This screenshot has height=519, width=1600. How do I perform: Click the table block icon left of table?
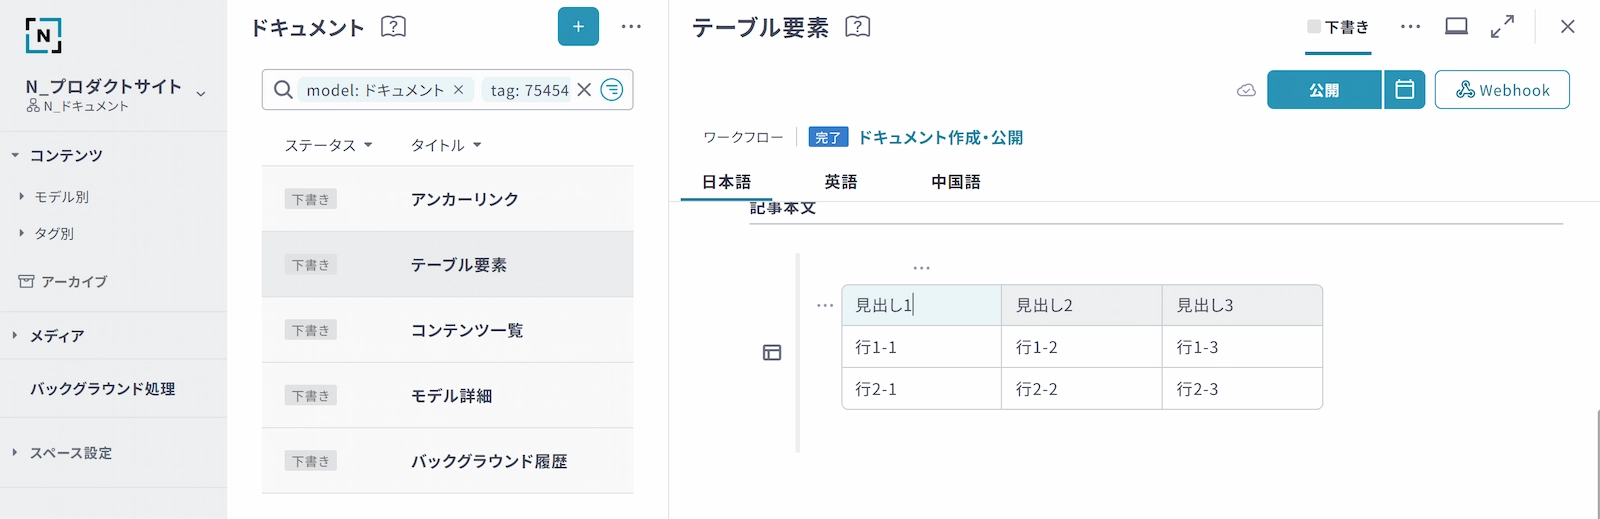[x=772, y=352]
